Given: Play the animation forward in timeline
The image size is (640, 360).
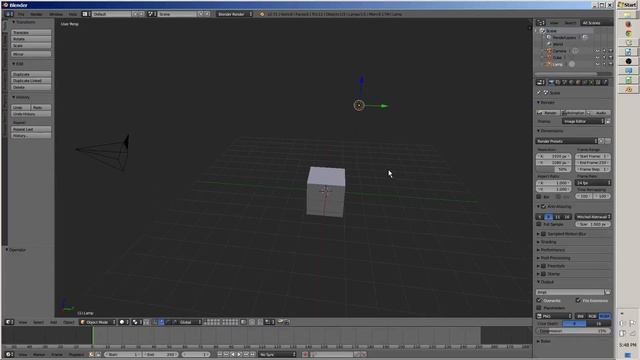Looking at the screenshot, I should [240, 354].
